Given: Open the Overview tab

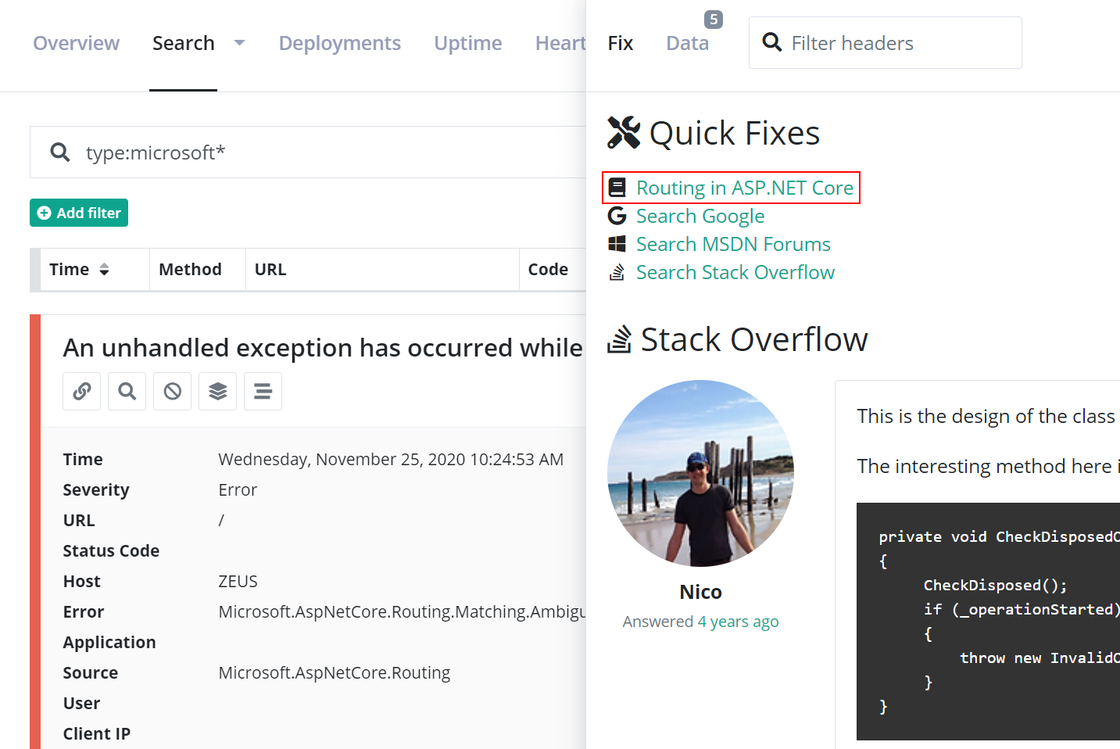Looking at the screenshot, I should (76, 43).
